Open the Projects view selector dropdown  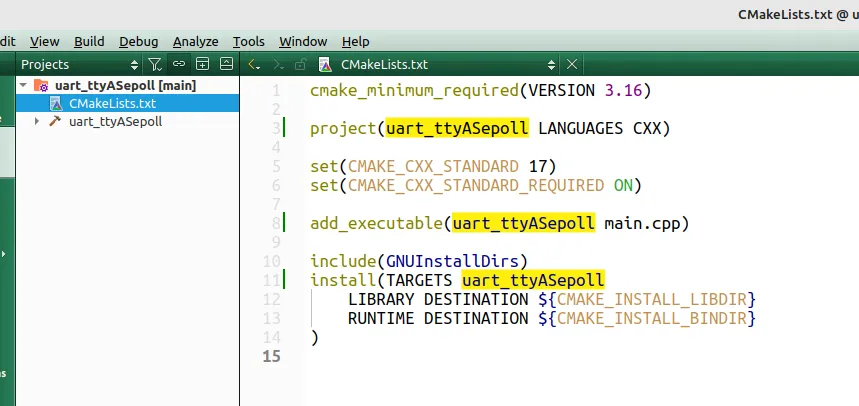pos(80,65)
